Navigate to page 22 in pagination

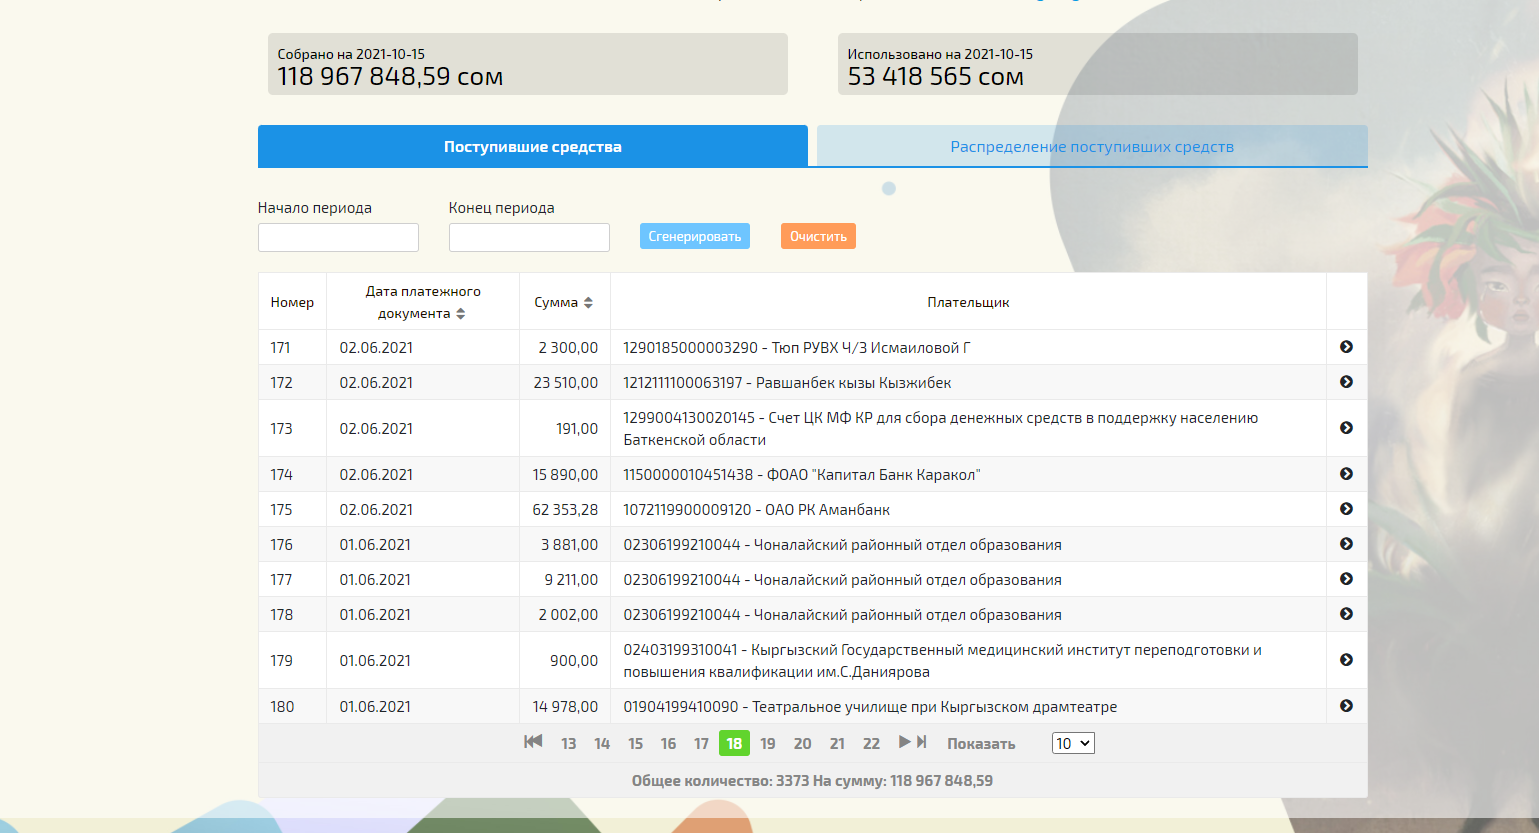871,743
